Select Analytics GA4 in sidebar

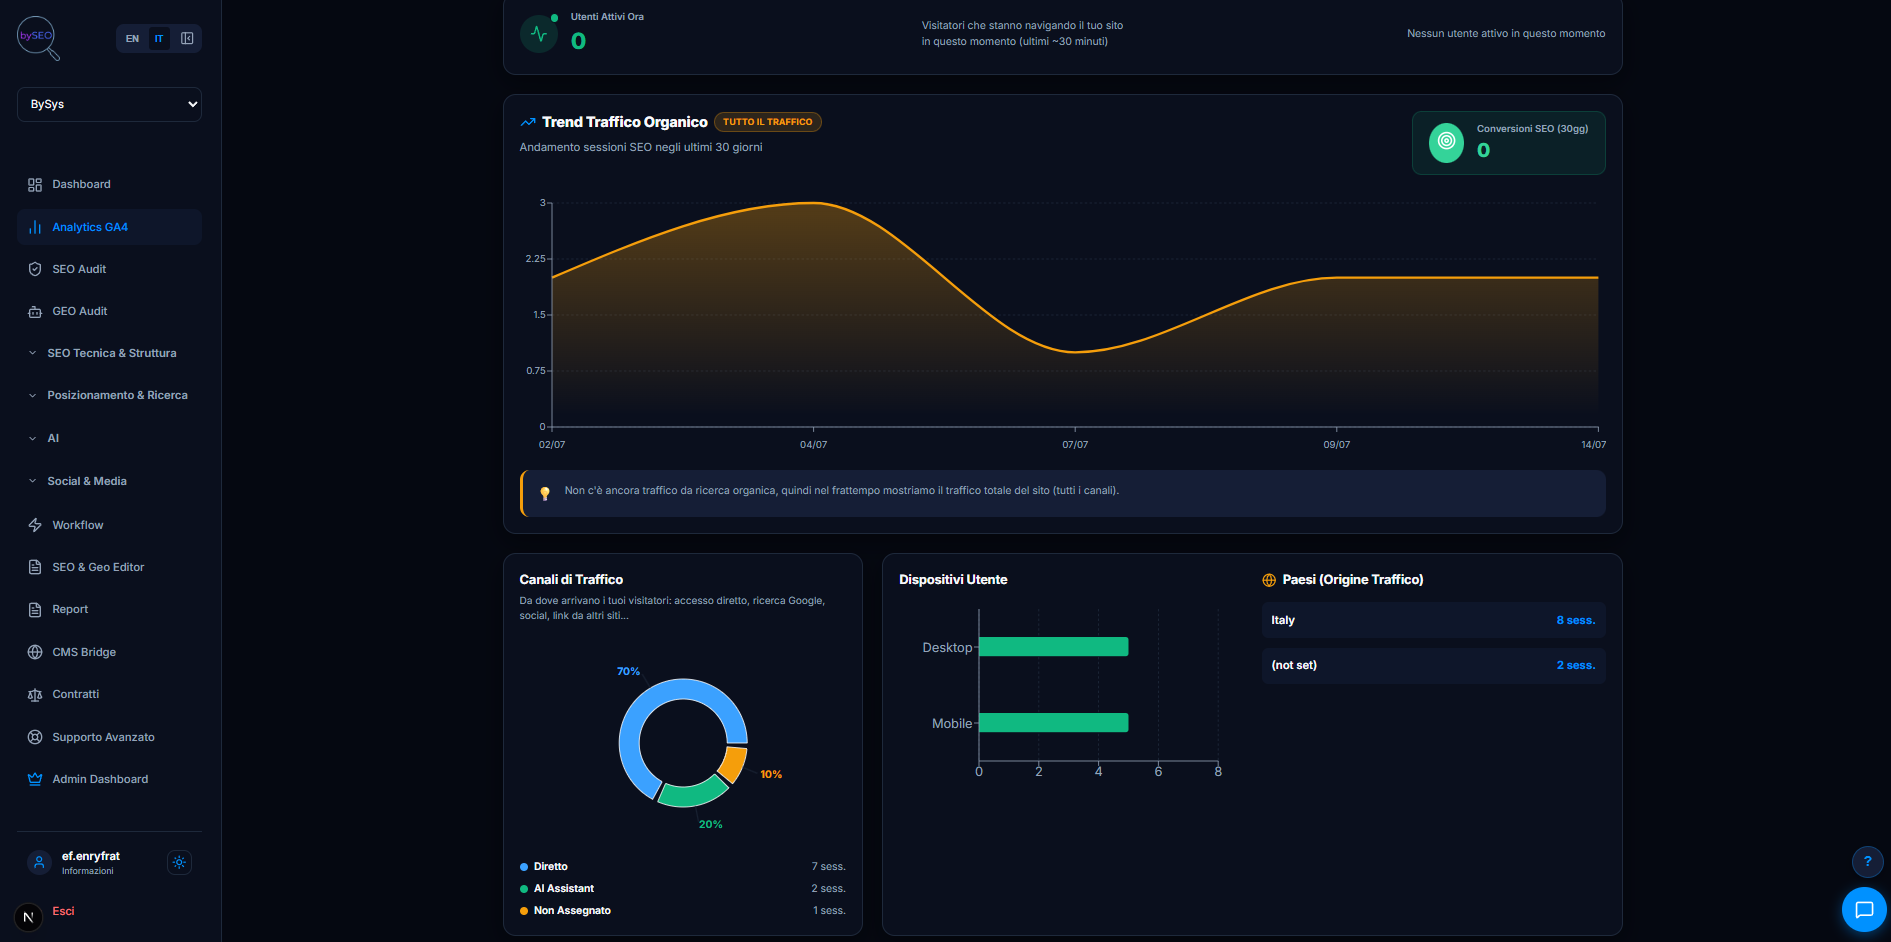(109, 227)
